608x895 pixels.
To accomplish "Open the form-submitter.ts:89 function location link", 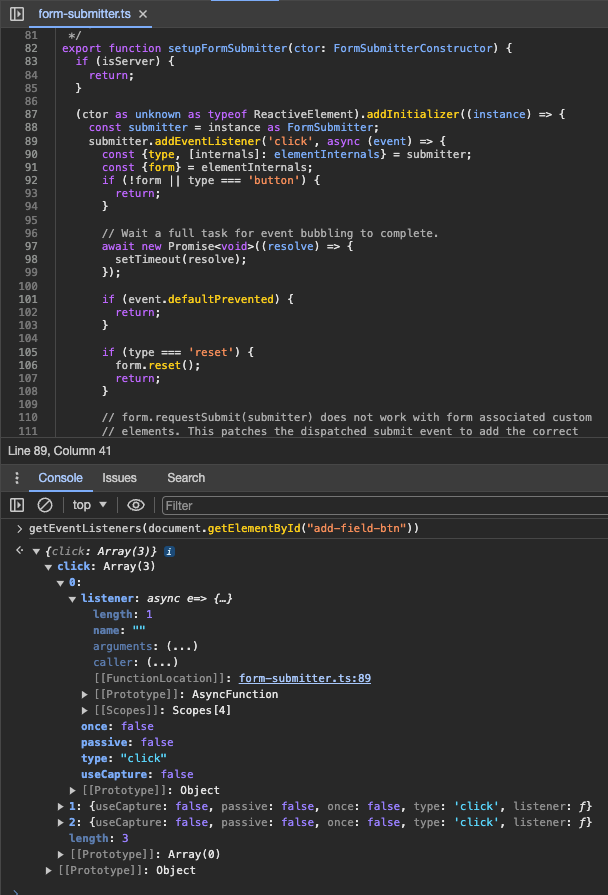I will 305,678.
